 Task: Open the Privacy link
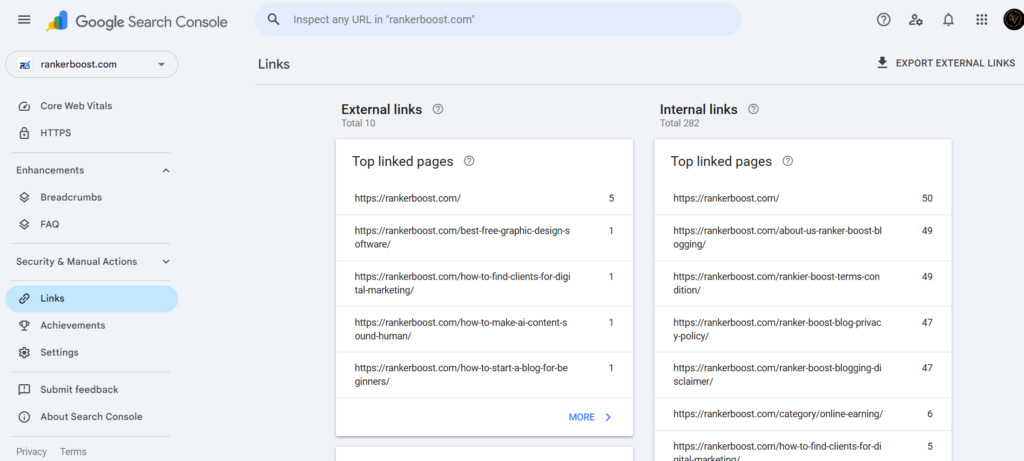coord(31,452)
